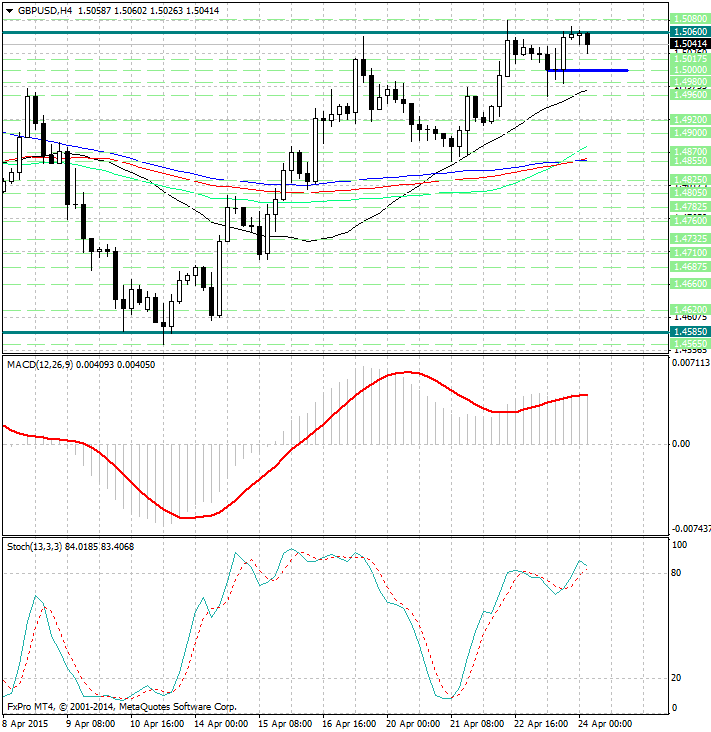Viewport: 711px width, 732px height.
Task: Select the current price label 1.50414
Action: [x=691, y=44]
